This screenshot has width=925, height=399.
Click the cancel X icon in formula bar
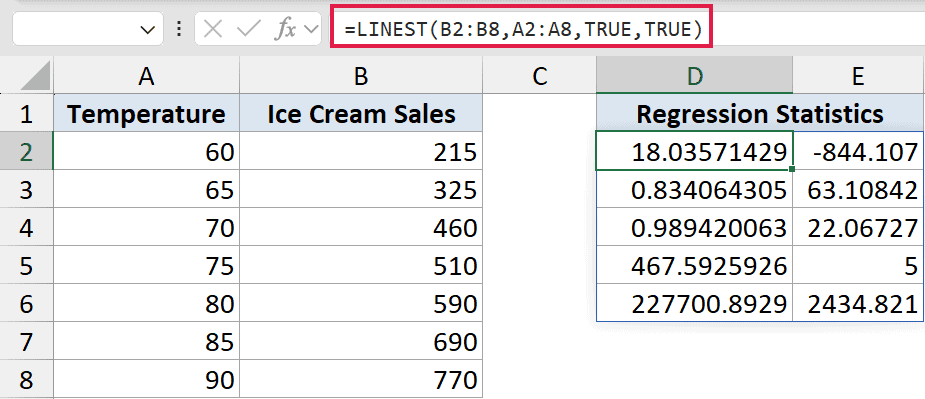tap(212, 30)
